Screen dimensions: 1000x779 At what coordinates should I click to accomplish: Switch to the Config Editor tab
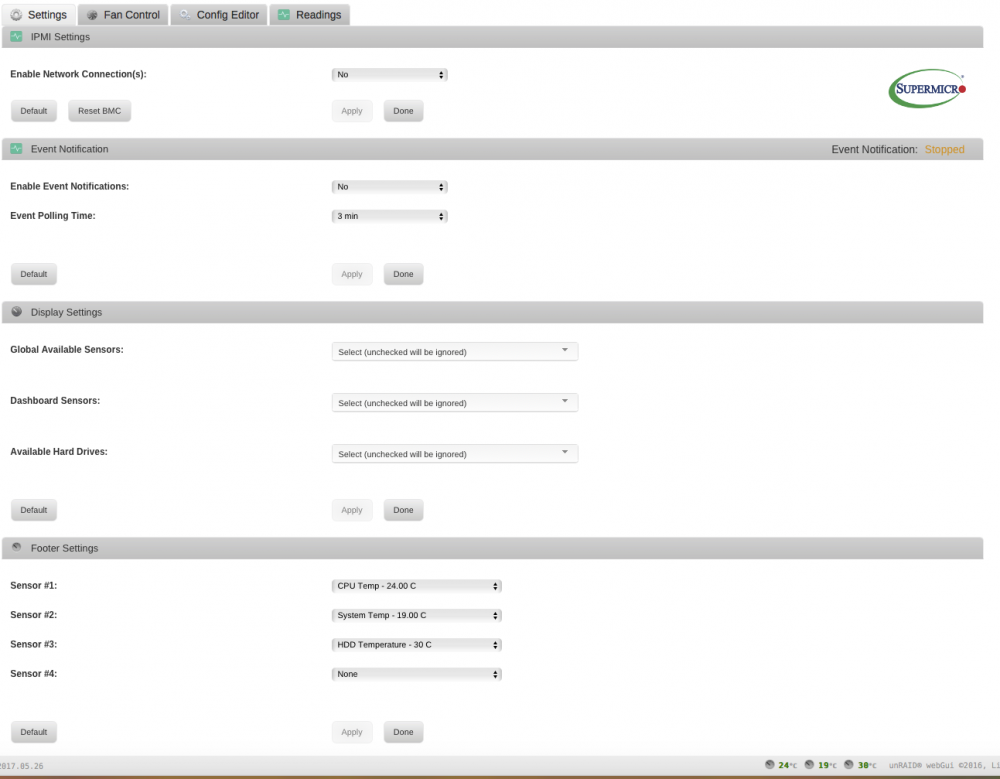coord(219,15)
